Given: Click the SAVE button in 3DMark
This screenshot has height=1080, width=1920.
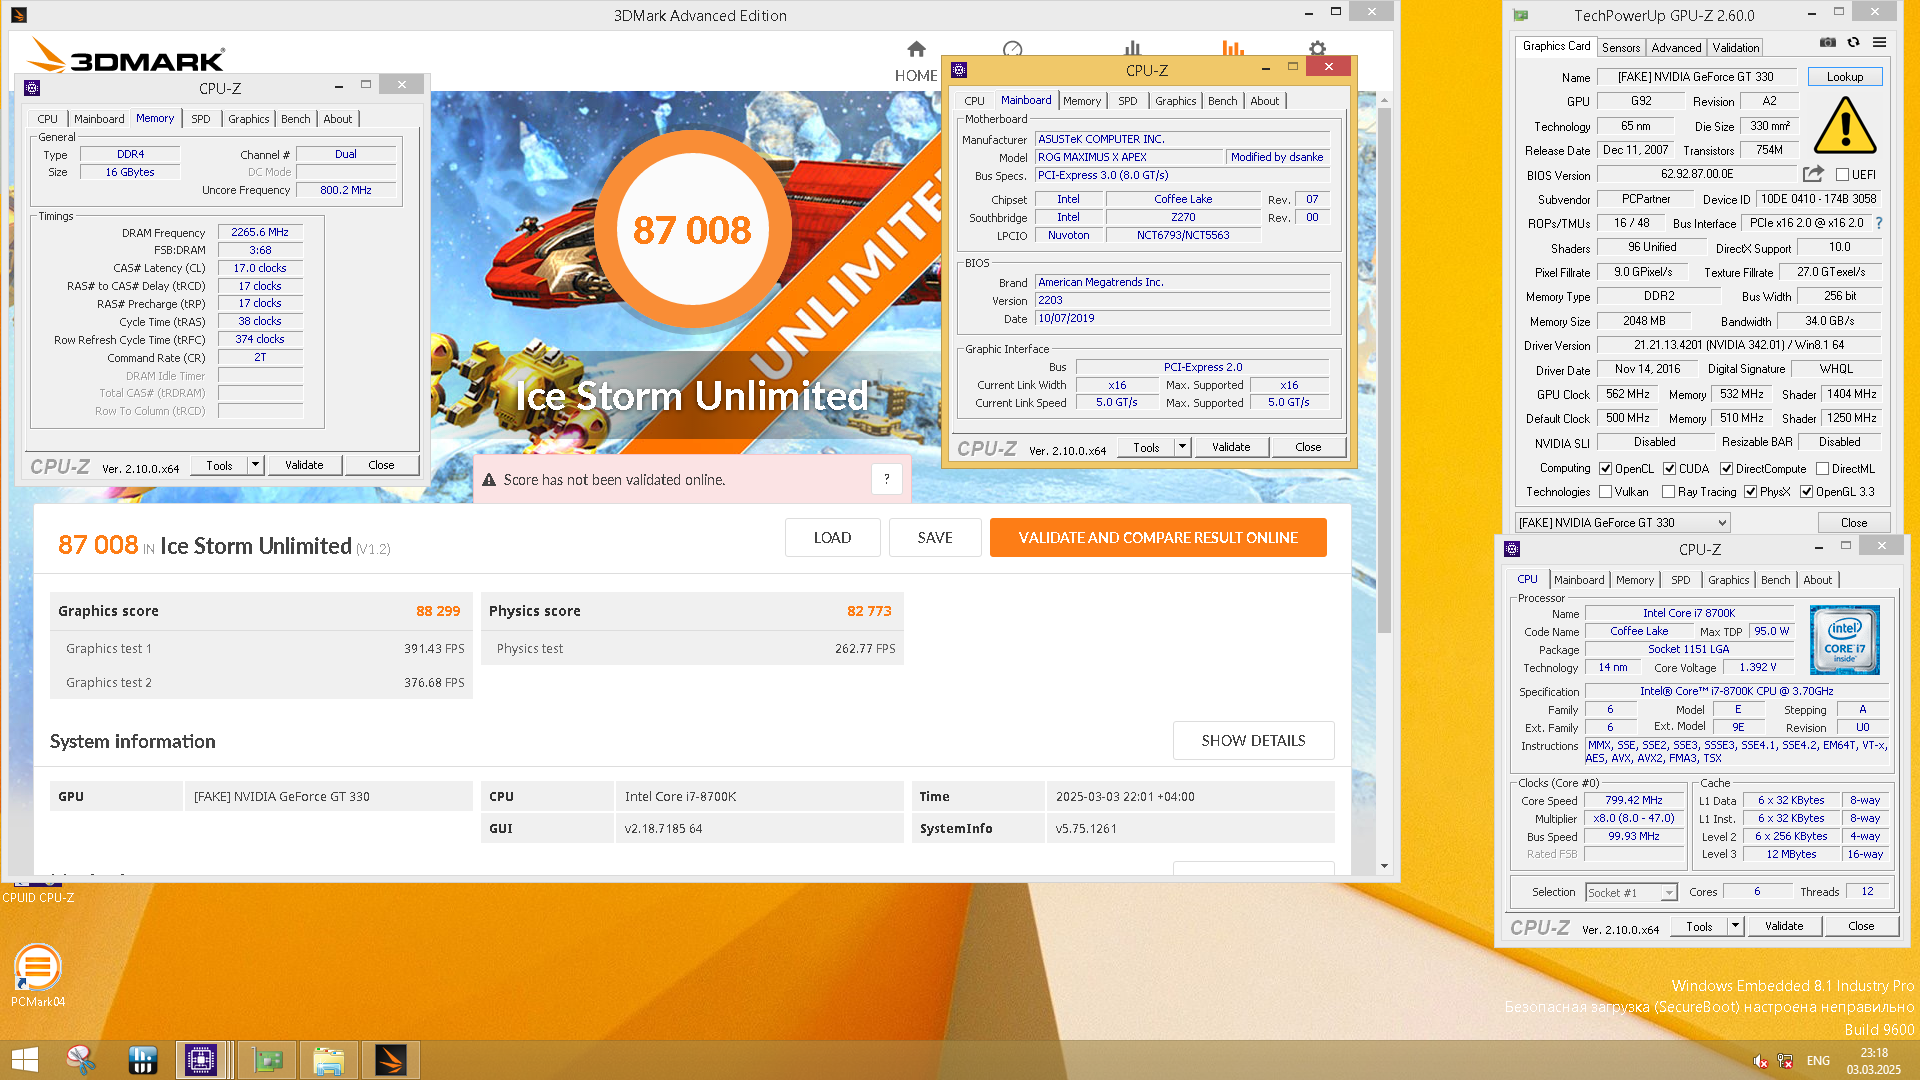Looking at the screenshot, I should [x=935, y=538].
